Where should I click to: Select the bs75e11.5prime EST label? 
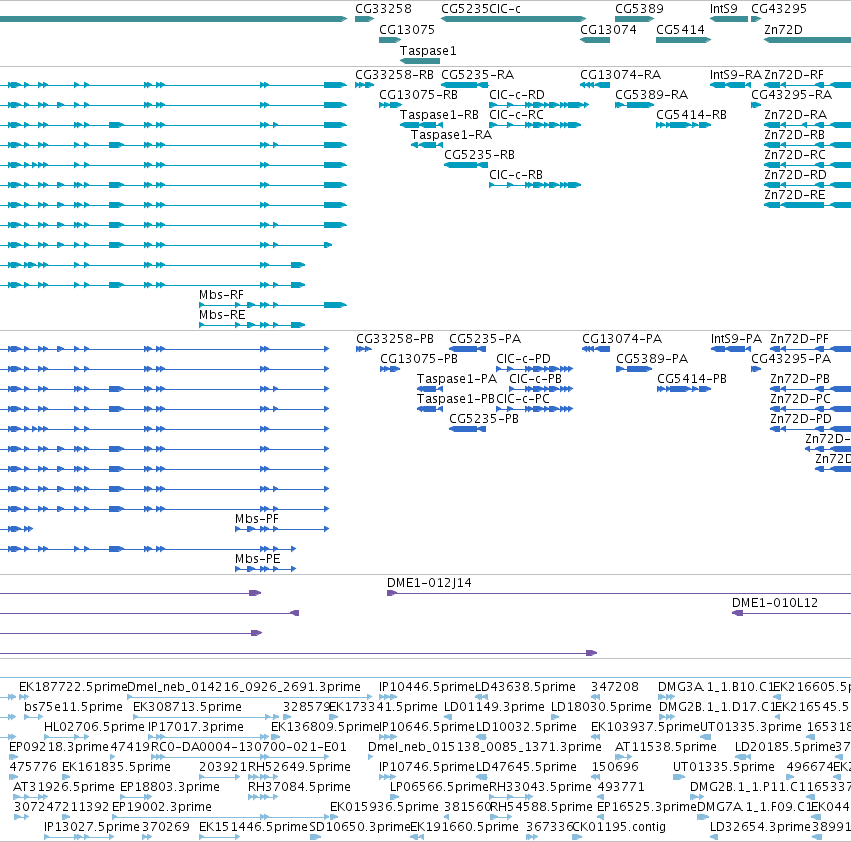click(x=73, y=707)
